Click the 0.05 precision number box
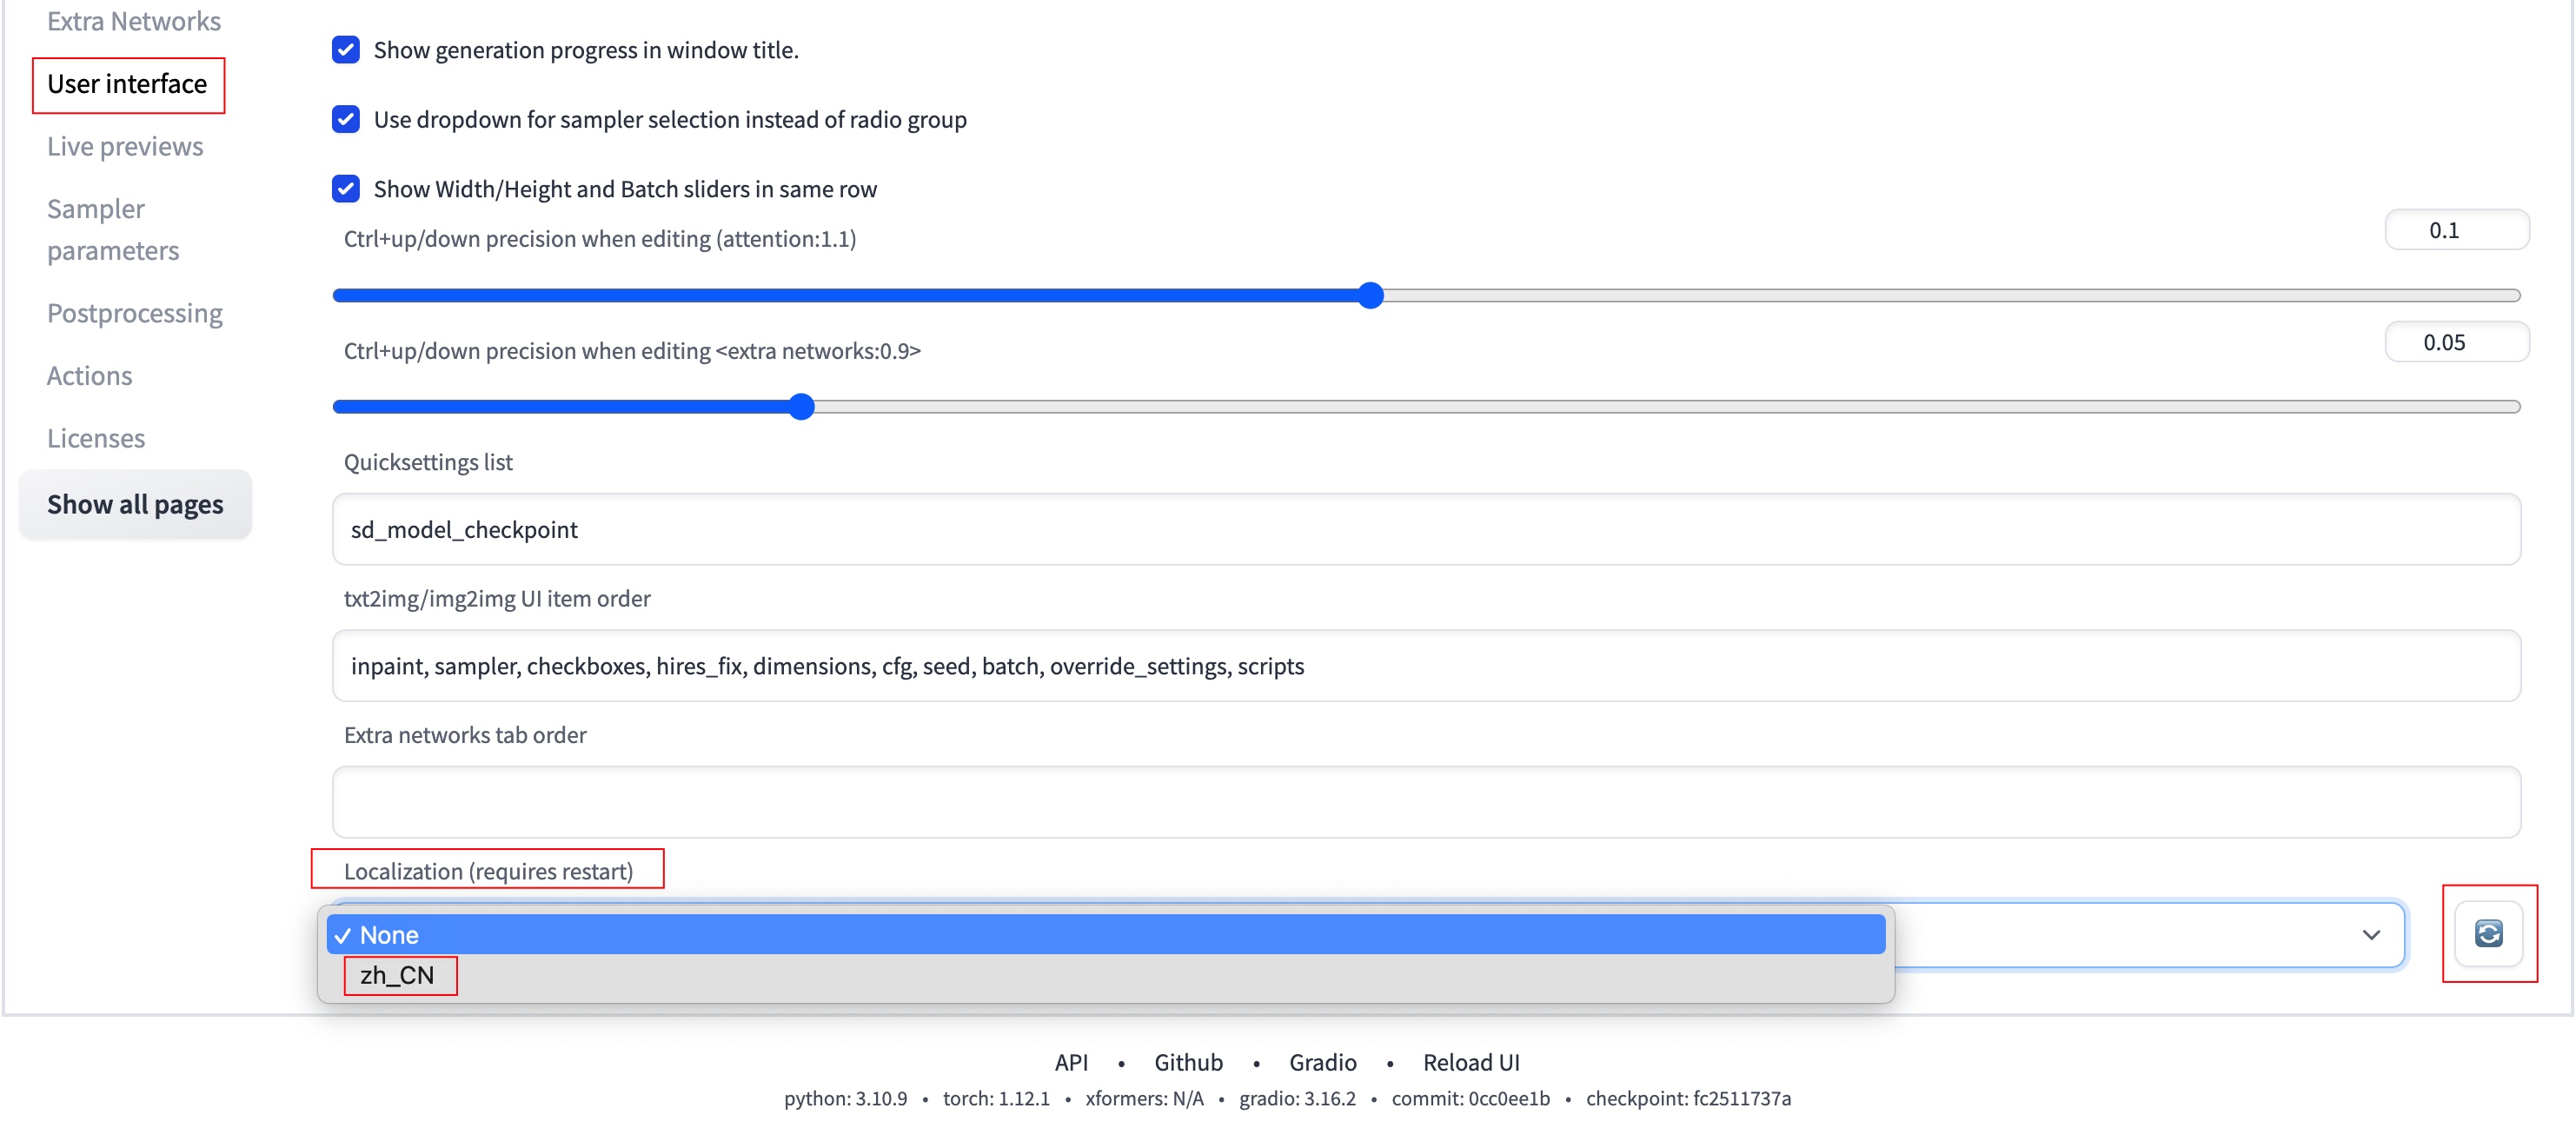This screenshot has height=1128, width=2576. (x=2455, y=342)
